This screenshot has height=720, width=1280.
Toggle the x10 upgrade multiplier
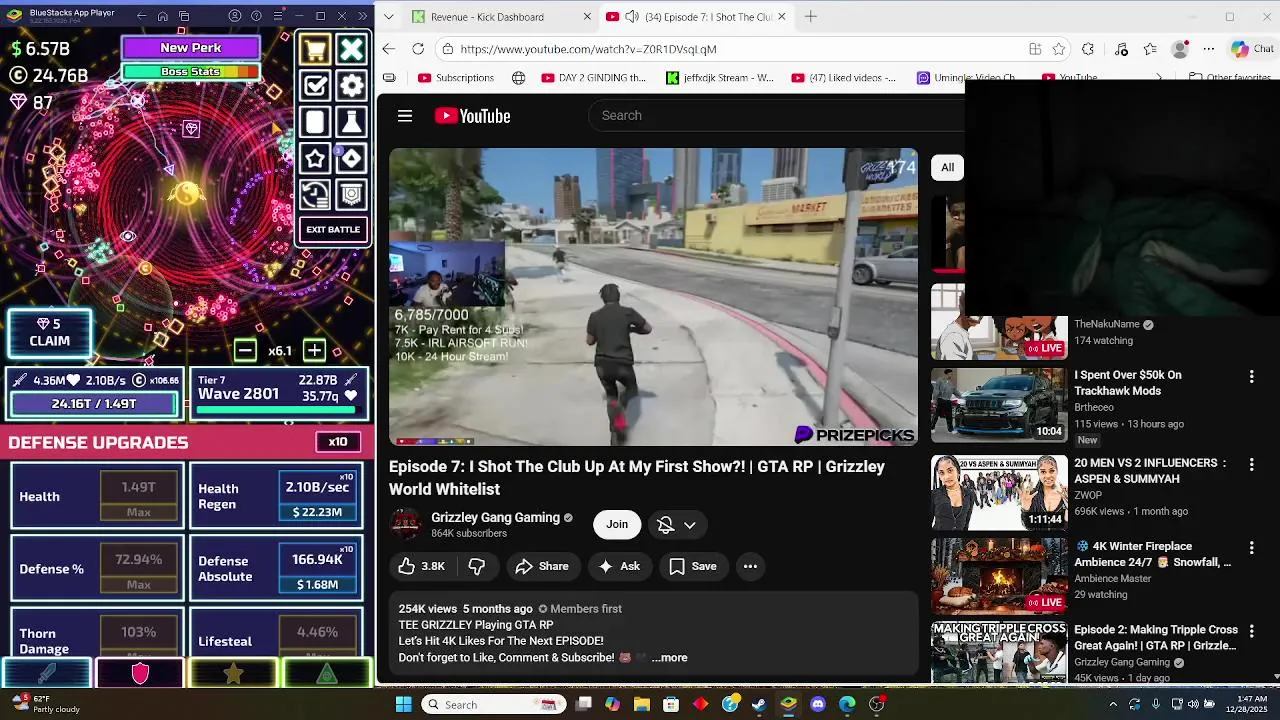coord(338,442)
